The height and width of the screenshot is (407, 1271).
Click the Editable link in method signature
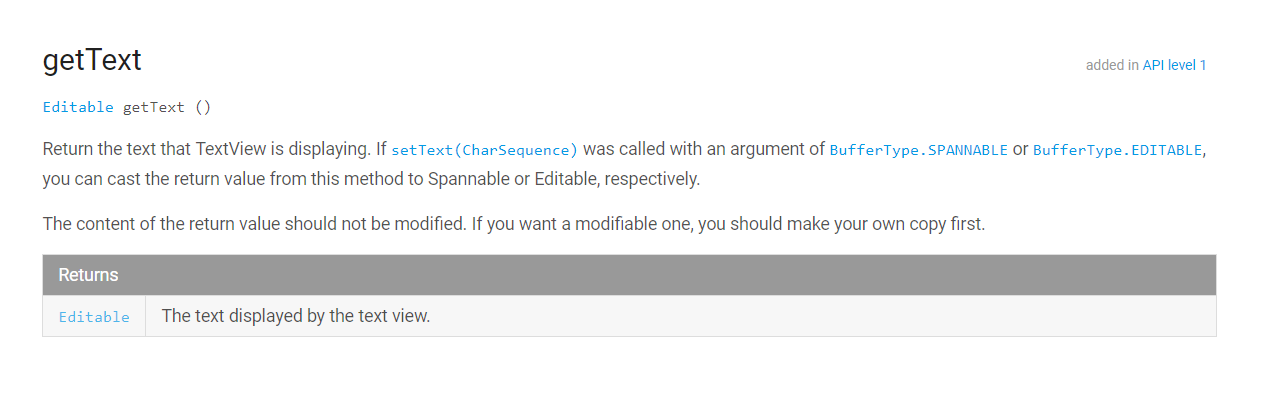[78, 107]
